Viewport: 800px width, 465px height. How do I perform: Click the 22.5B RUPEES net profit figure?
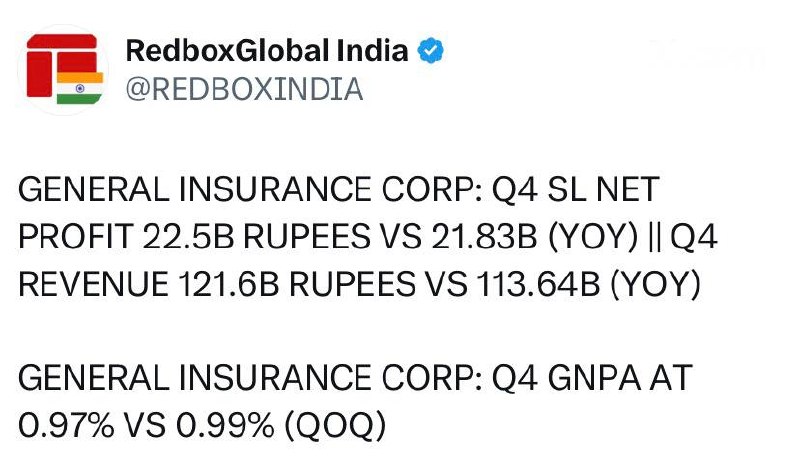click(256, 236)
